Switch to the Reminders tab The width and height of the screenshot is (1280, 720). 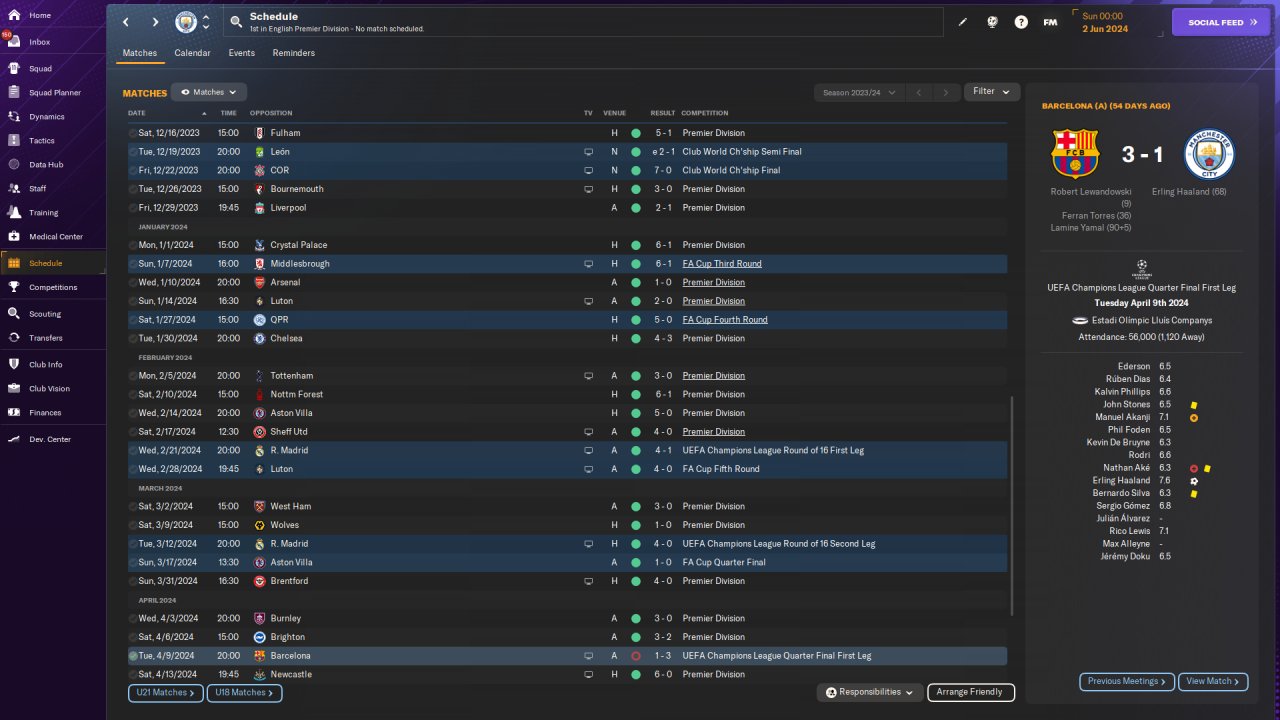[294, 53]
